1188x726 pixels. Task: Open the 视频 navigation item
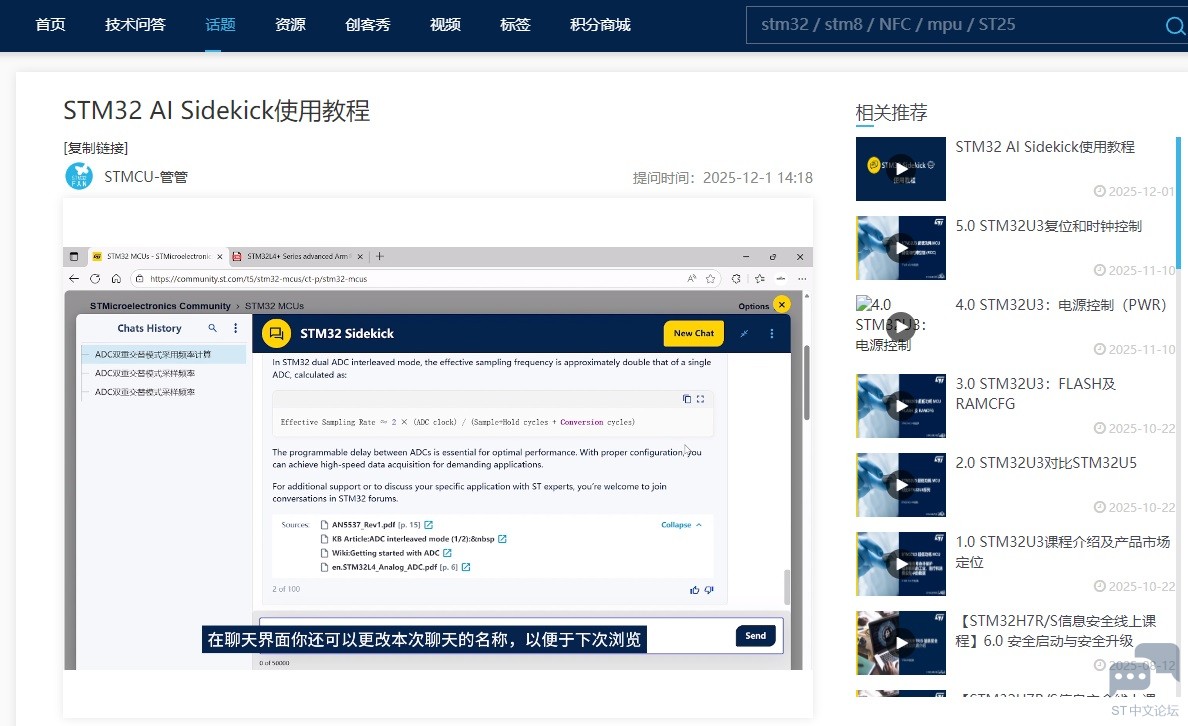click(445, 24)
